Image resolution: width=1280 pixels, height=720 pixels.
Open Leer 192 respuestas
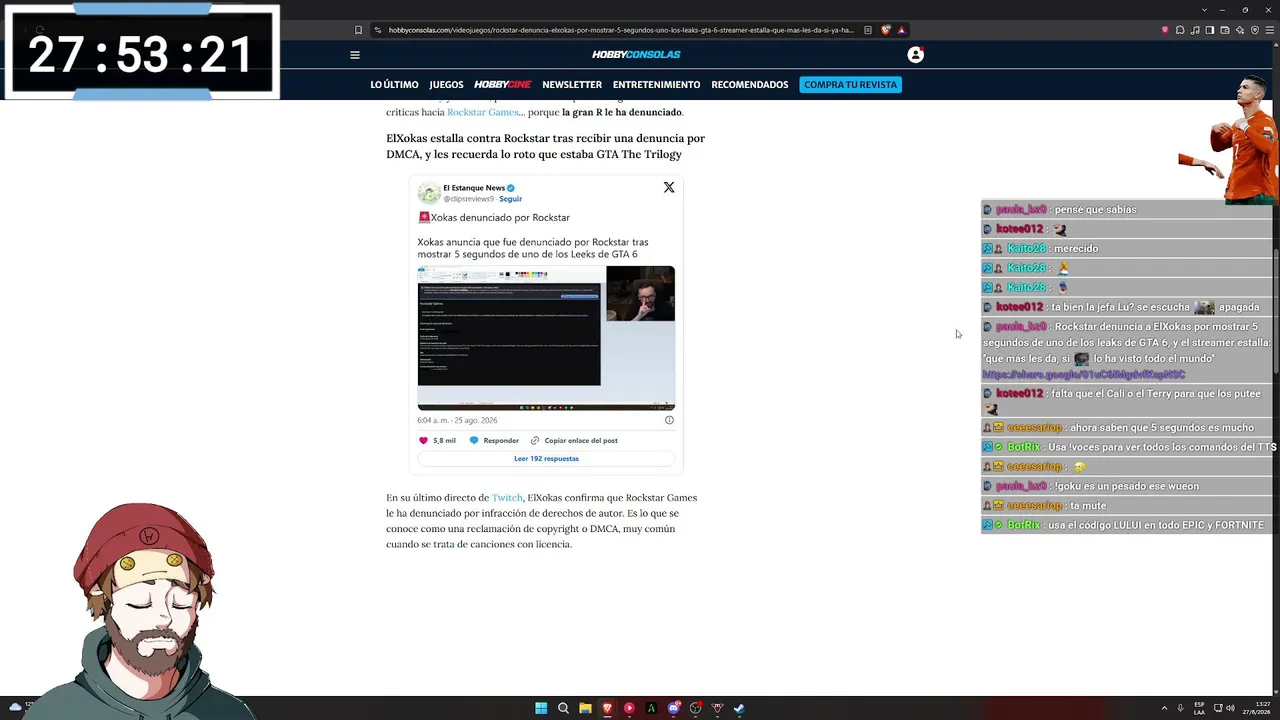[546, 458]
